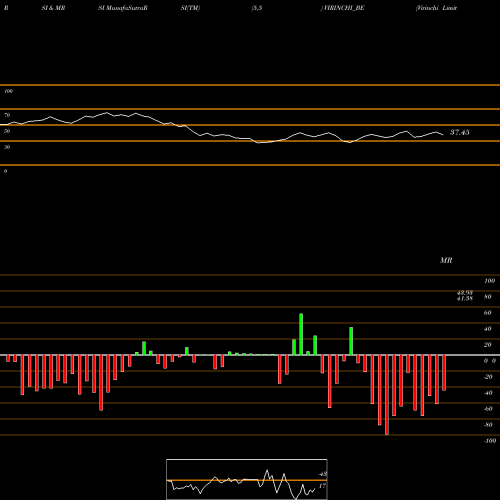The width and height of the screenshot is (500, 500).
Task: Click the 20 tick on MR axis
Action: coord(488,345)
